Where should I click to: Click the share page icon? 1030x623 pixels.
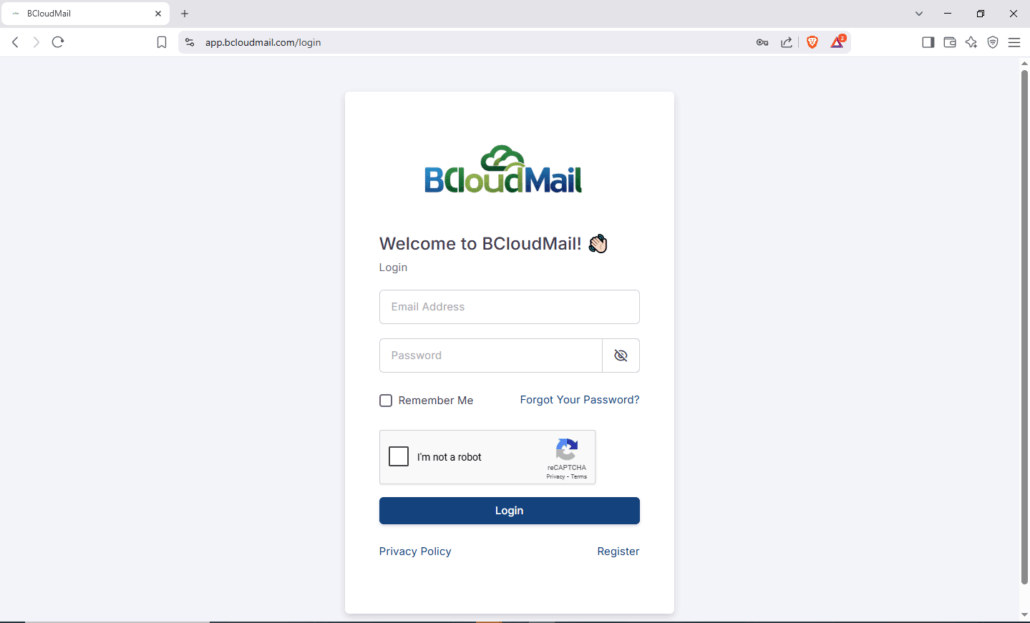786,42
